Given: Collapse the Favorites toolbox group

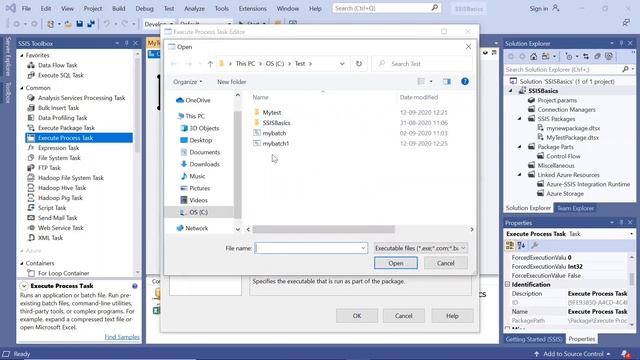Looking at the screenshot, I should [22, 55].
